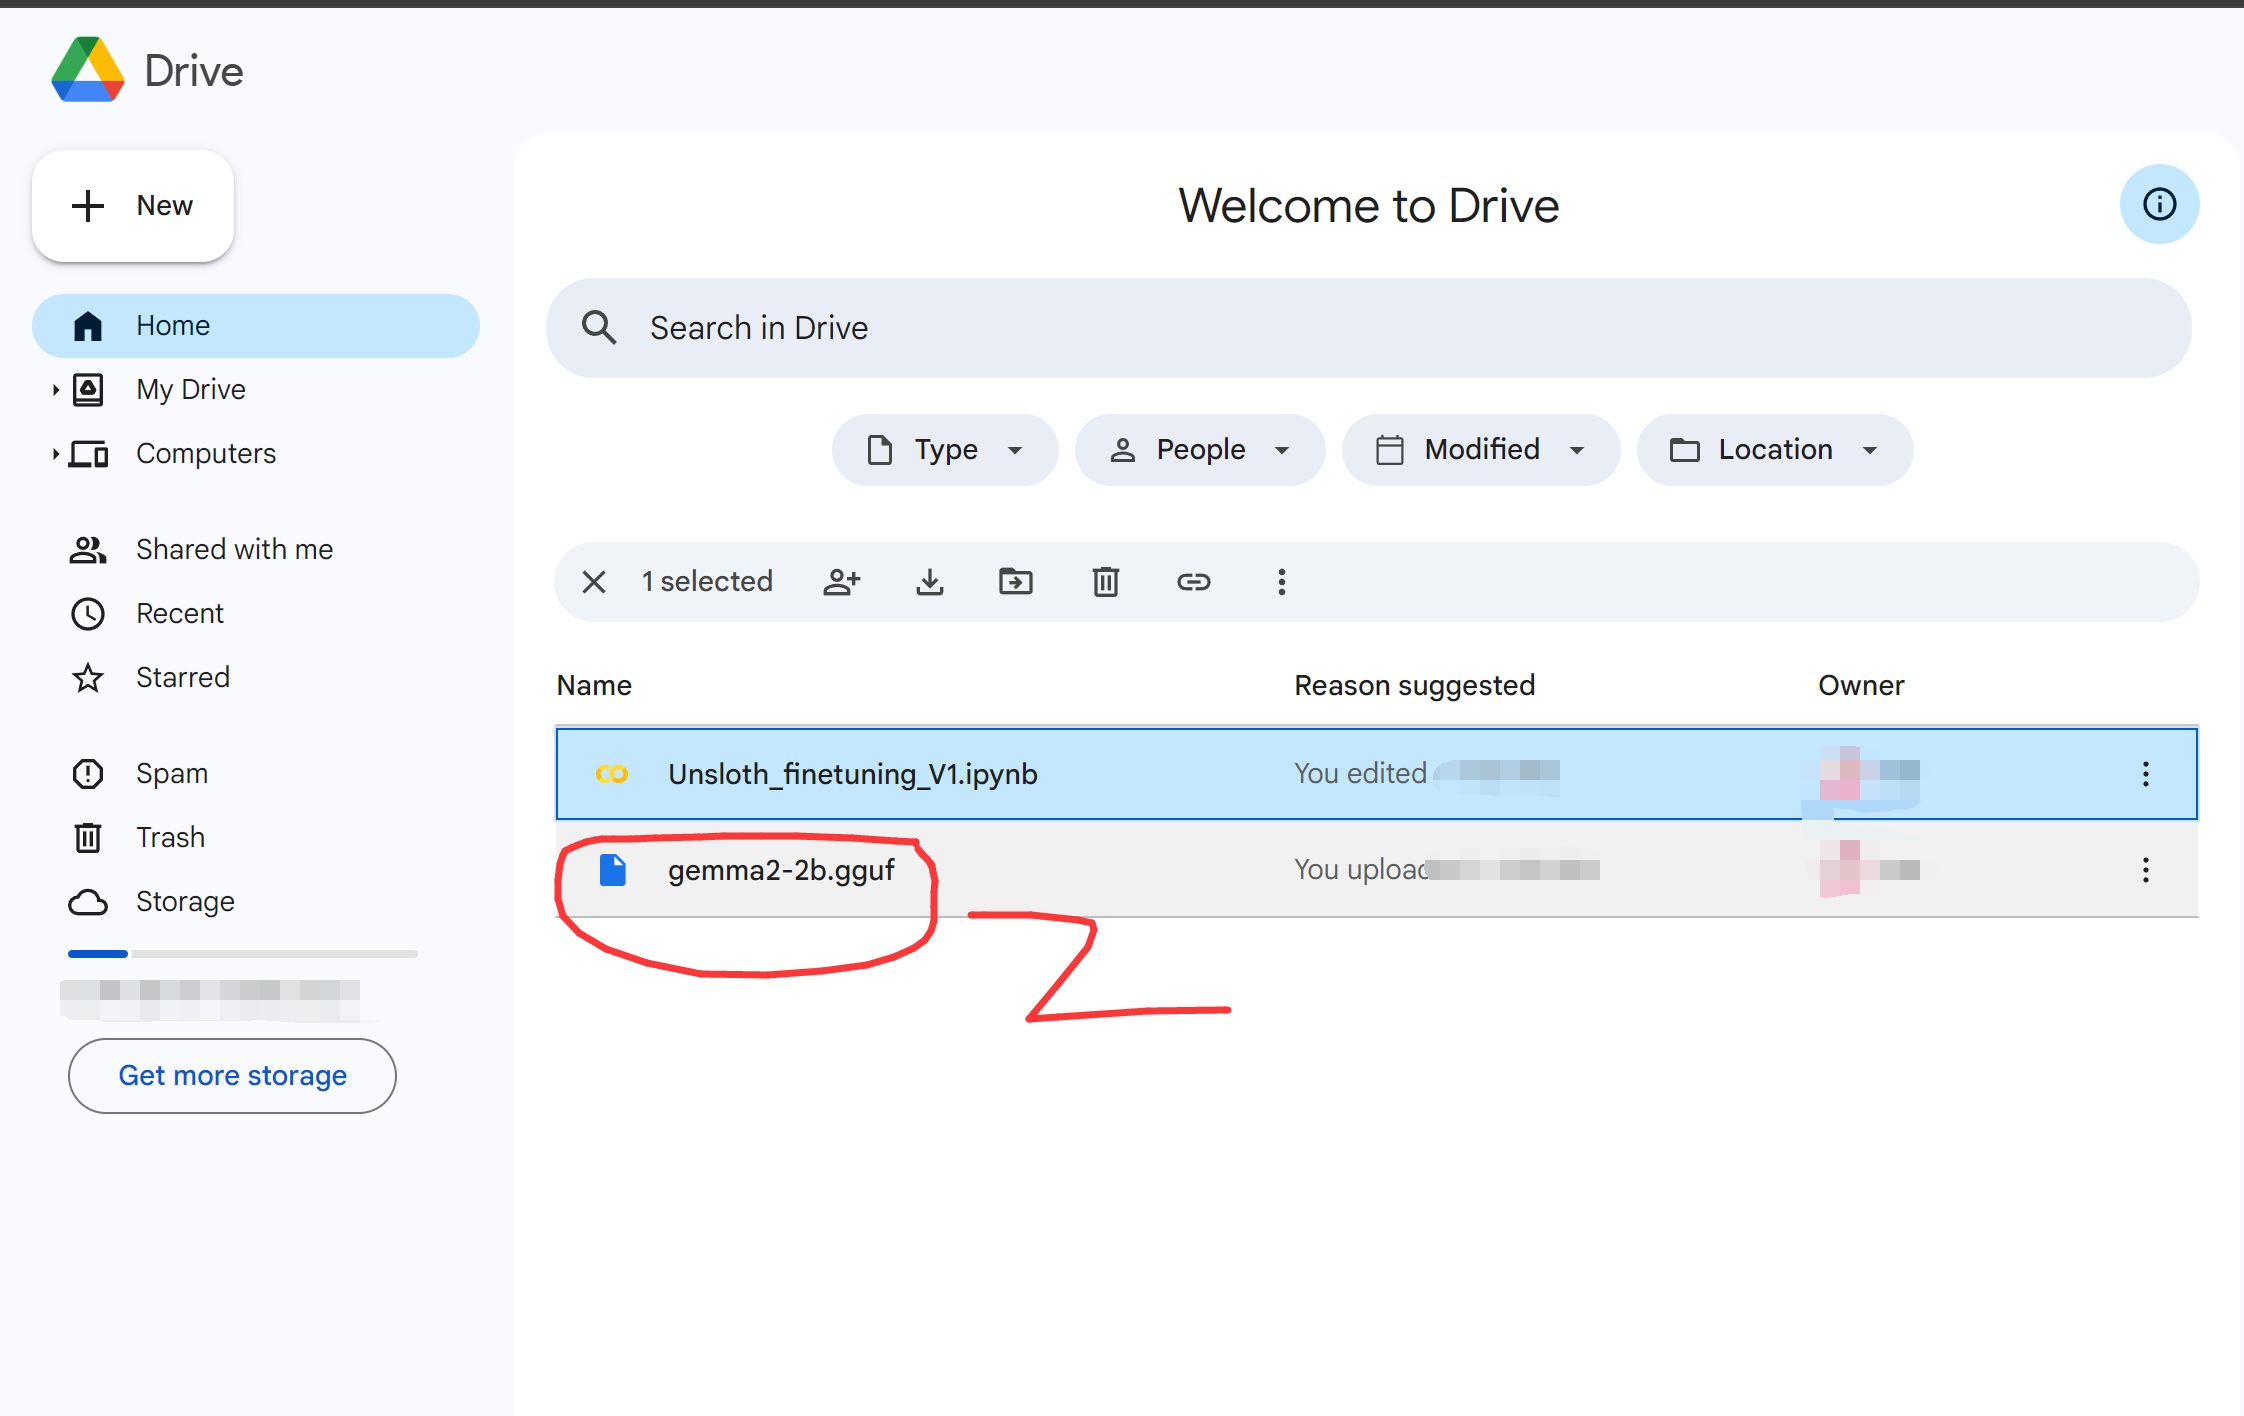Screen dimensions: 2244x1416
Task: Click the storage usage progress bar
Action: [243, 954]
